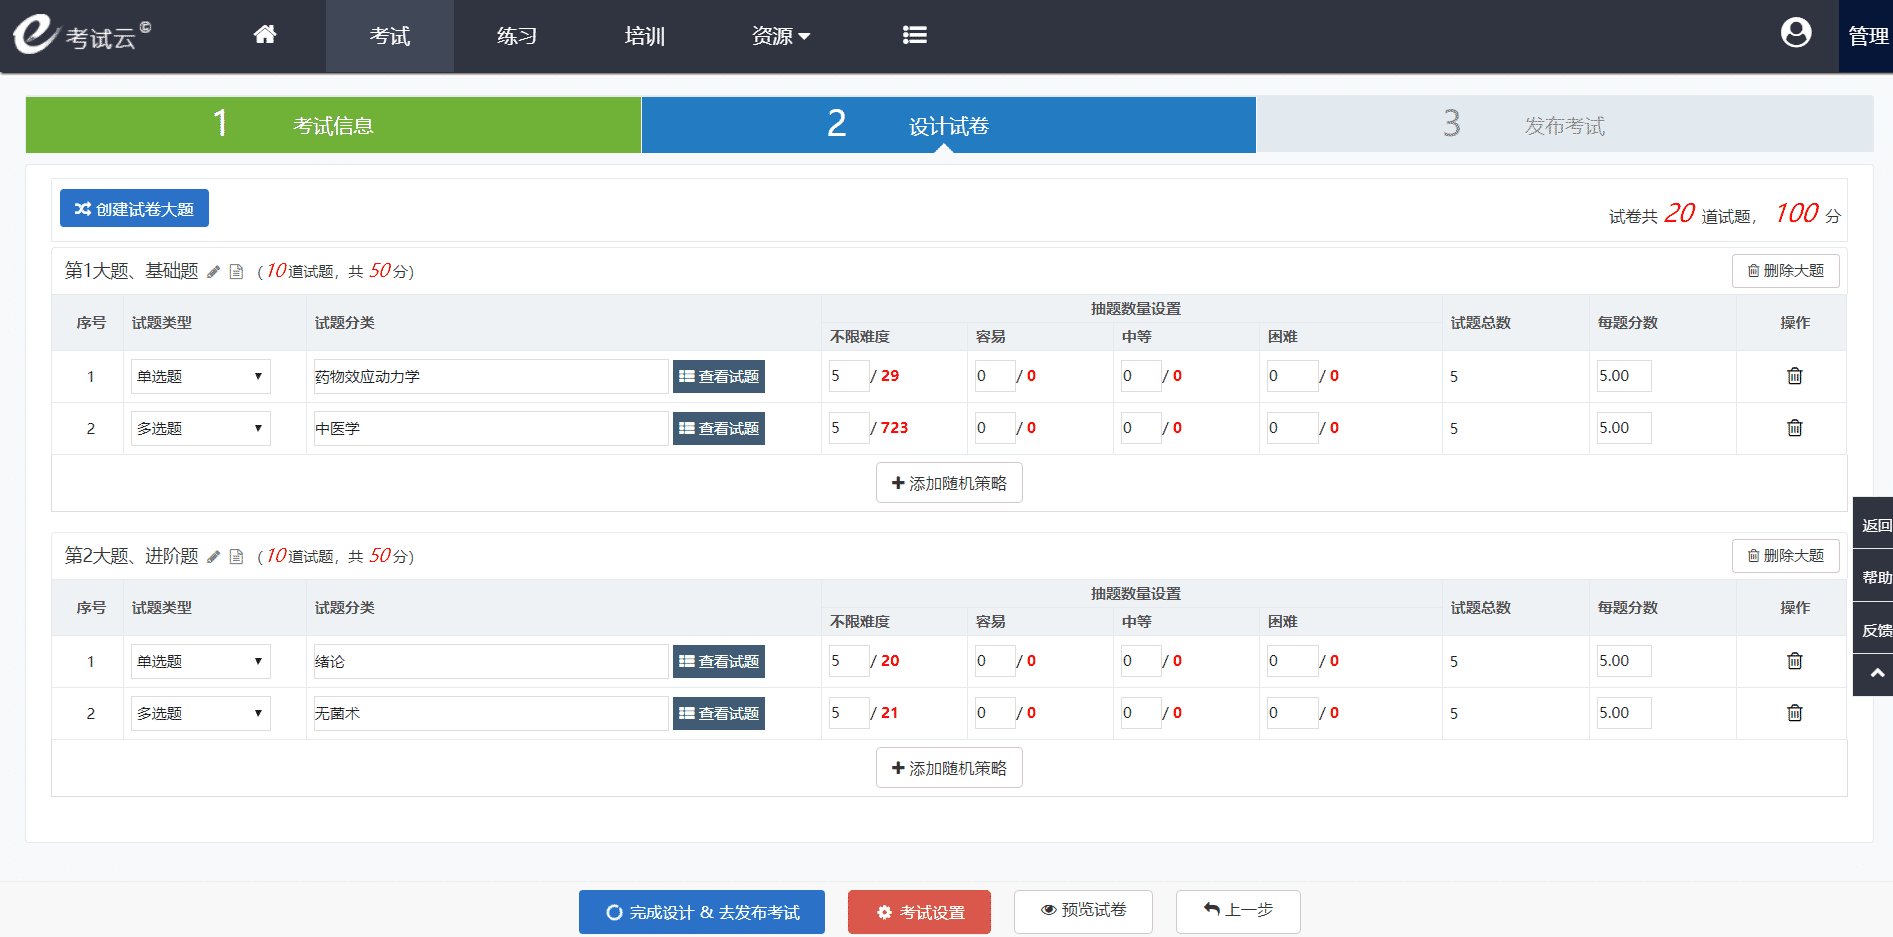The height and width of the screenshot is (937, 1893).
Task: Click the user profile avatar icon
Action: pos(1795,34)
